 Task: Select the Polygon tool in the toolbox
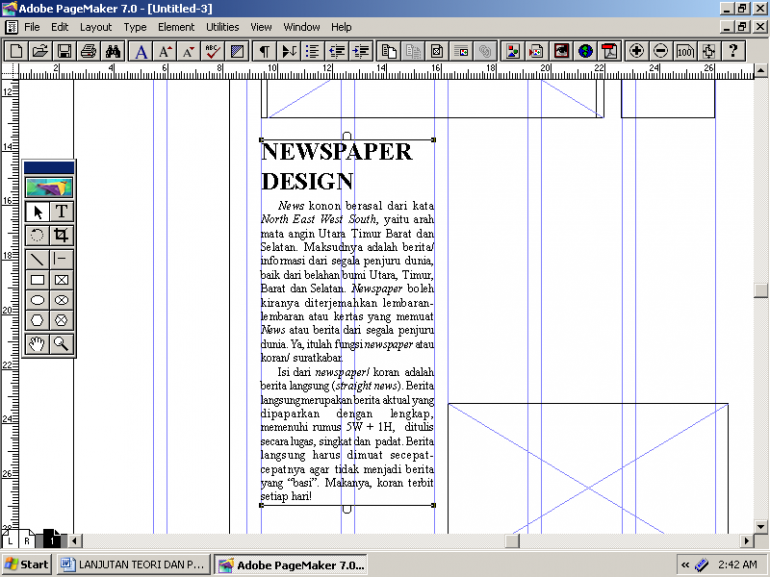click(37, 320)
